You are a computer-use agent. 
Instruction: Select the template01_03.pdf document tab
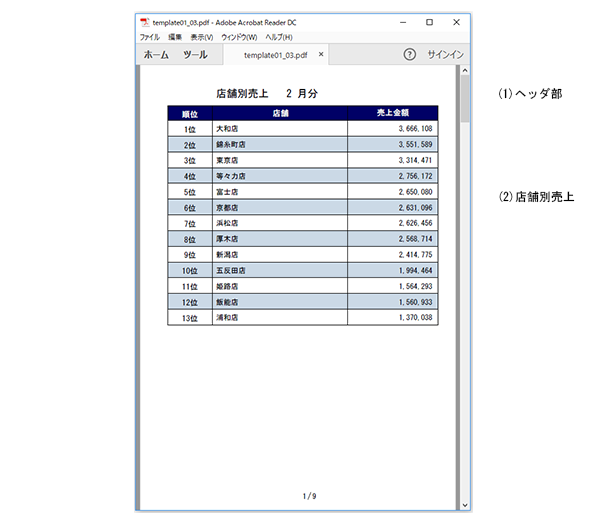click(276, 55)
